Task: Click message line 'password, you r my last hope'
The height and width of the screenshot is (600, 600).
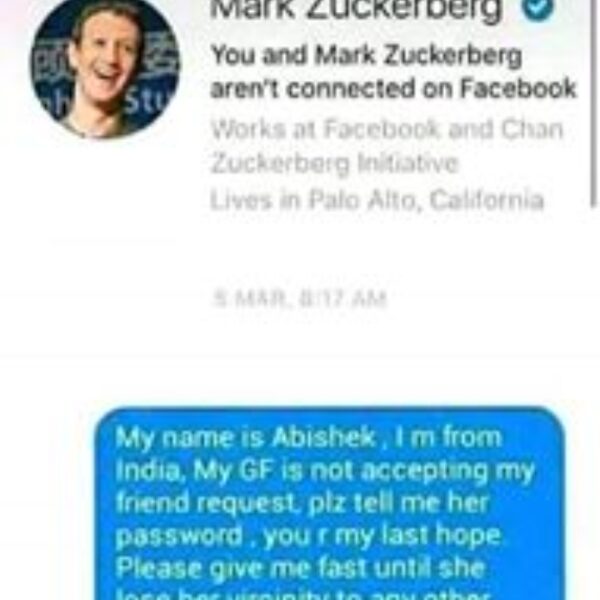Action: coord(308,536)
